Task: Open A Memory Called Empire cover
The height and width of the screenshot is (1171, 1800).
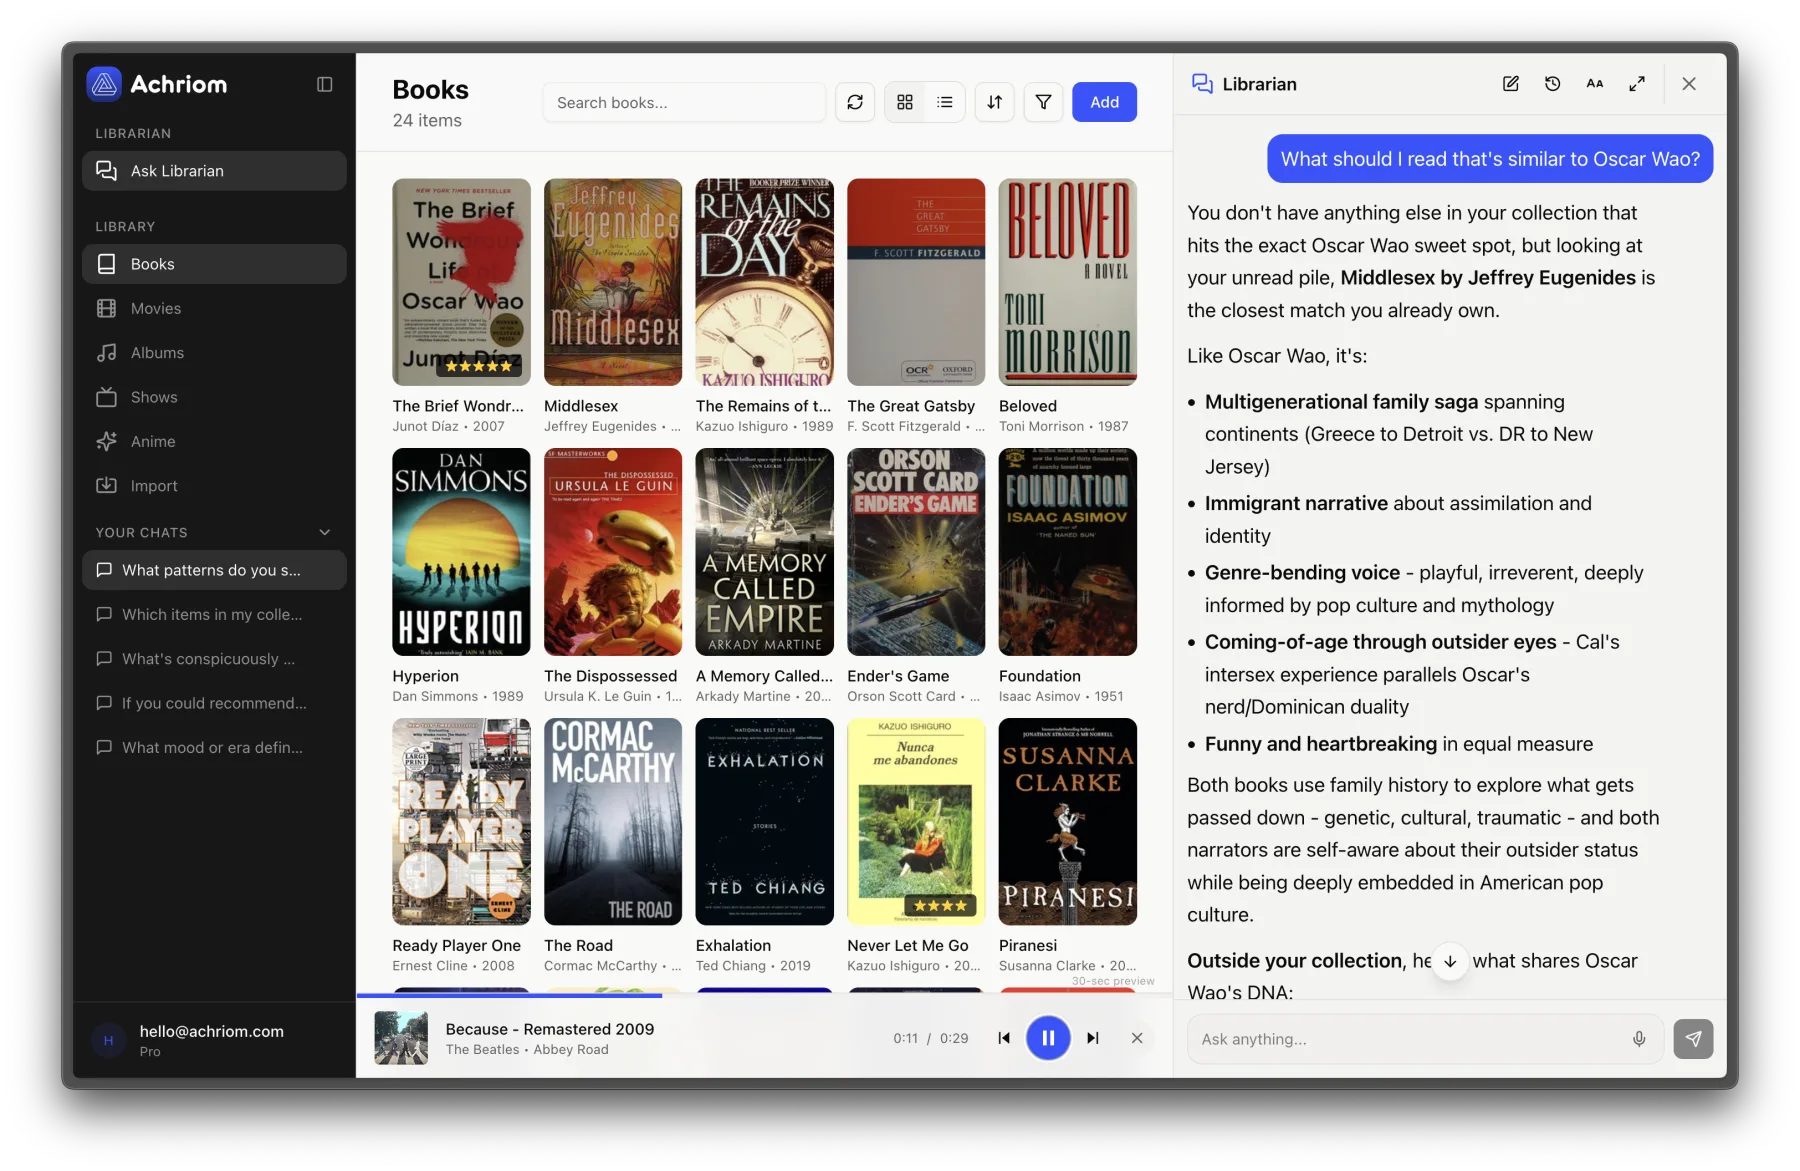Action: click(765, 552)
